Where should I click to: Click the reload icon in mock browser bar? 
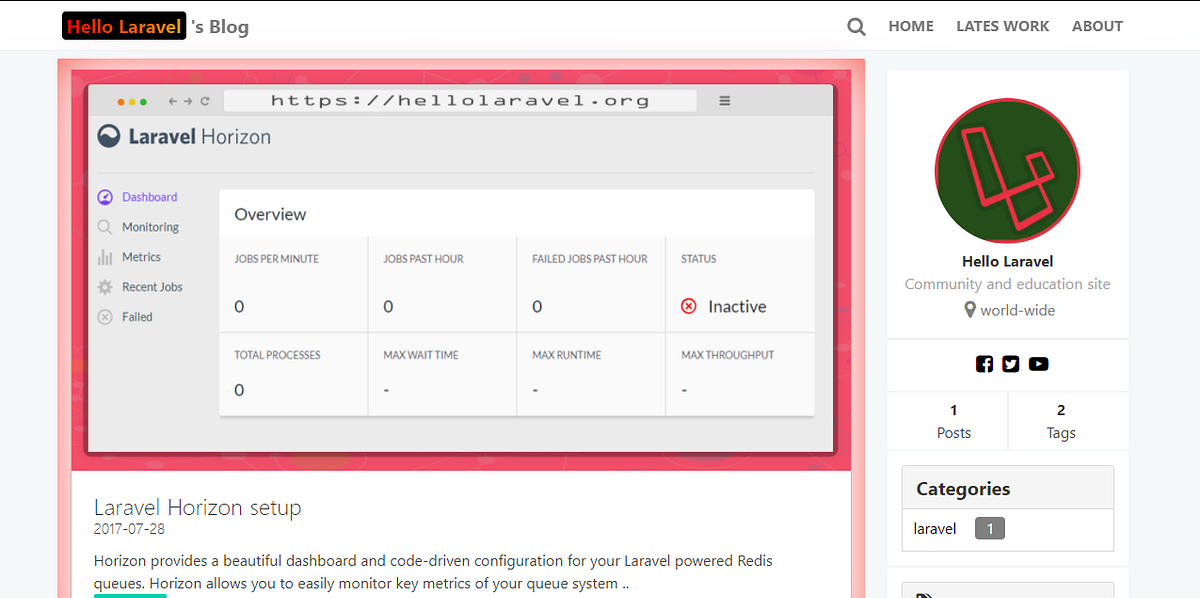tap(203, 100)
